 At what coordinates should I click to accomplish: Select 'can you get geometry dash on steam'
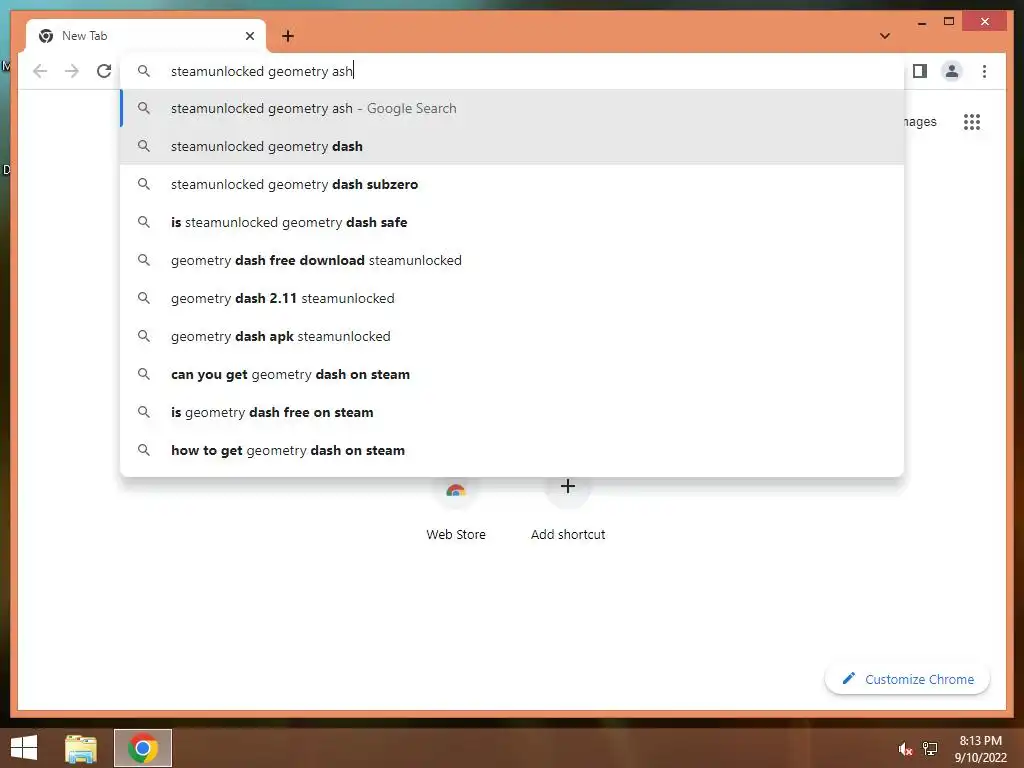point(513,374)
